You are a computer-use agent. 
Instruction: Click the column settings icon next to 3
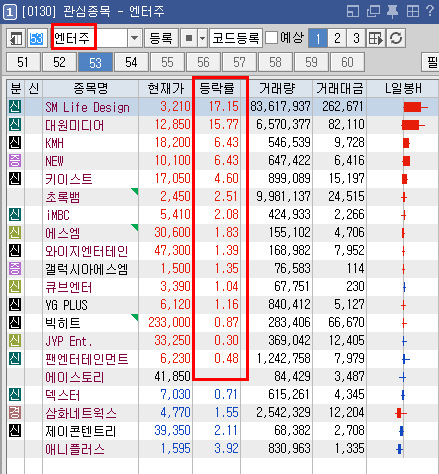(x=376, y=38)
